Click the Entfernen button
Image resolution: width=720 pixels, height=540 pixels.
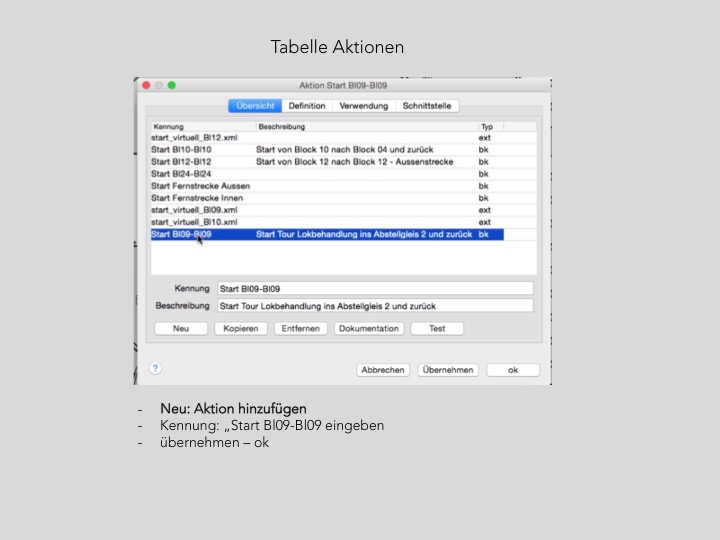300,328
